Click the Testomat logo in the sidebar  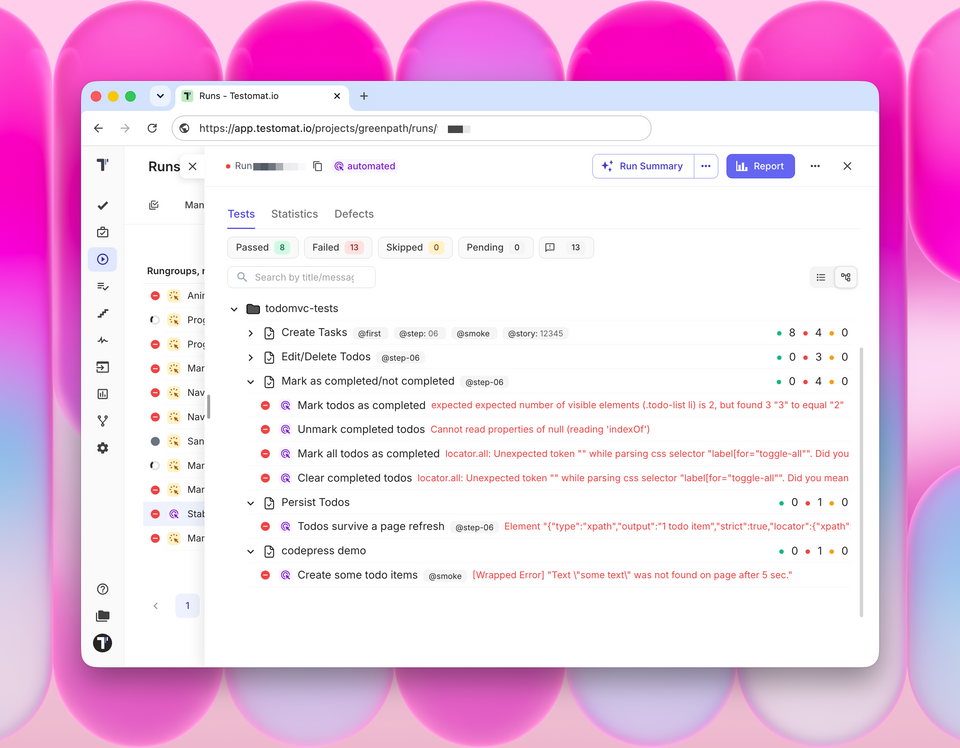pos(102,165)
